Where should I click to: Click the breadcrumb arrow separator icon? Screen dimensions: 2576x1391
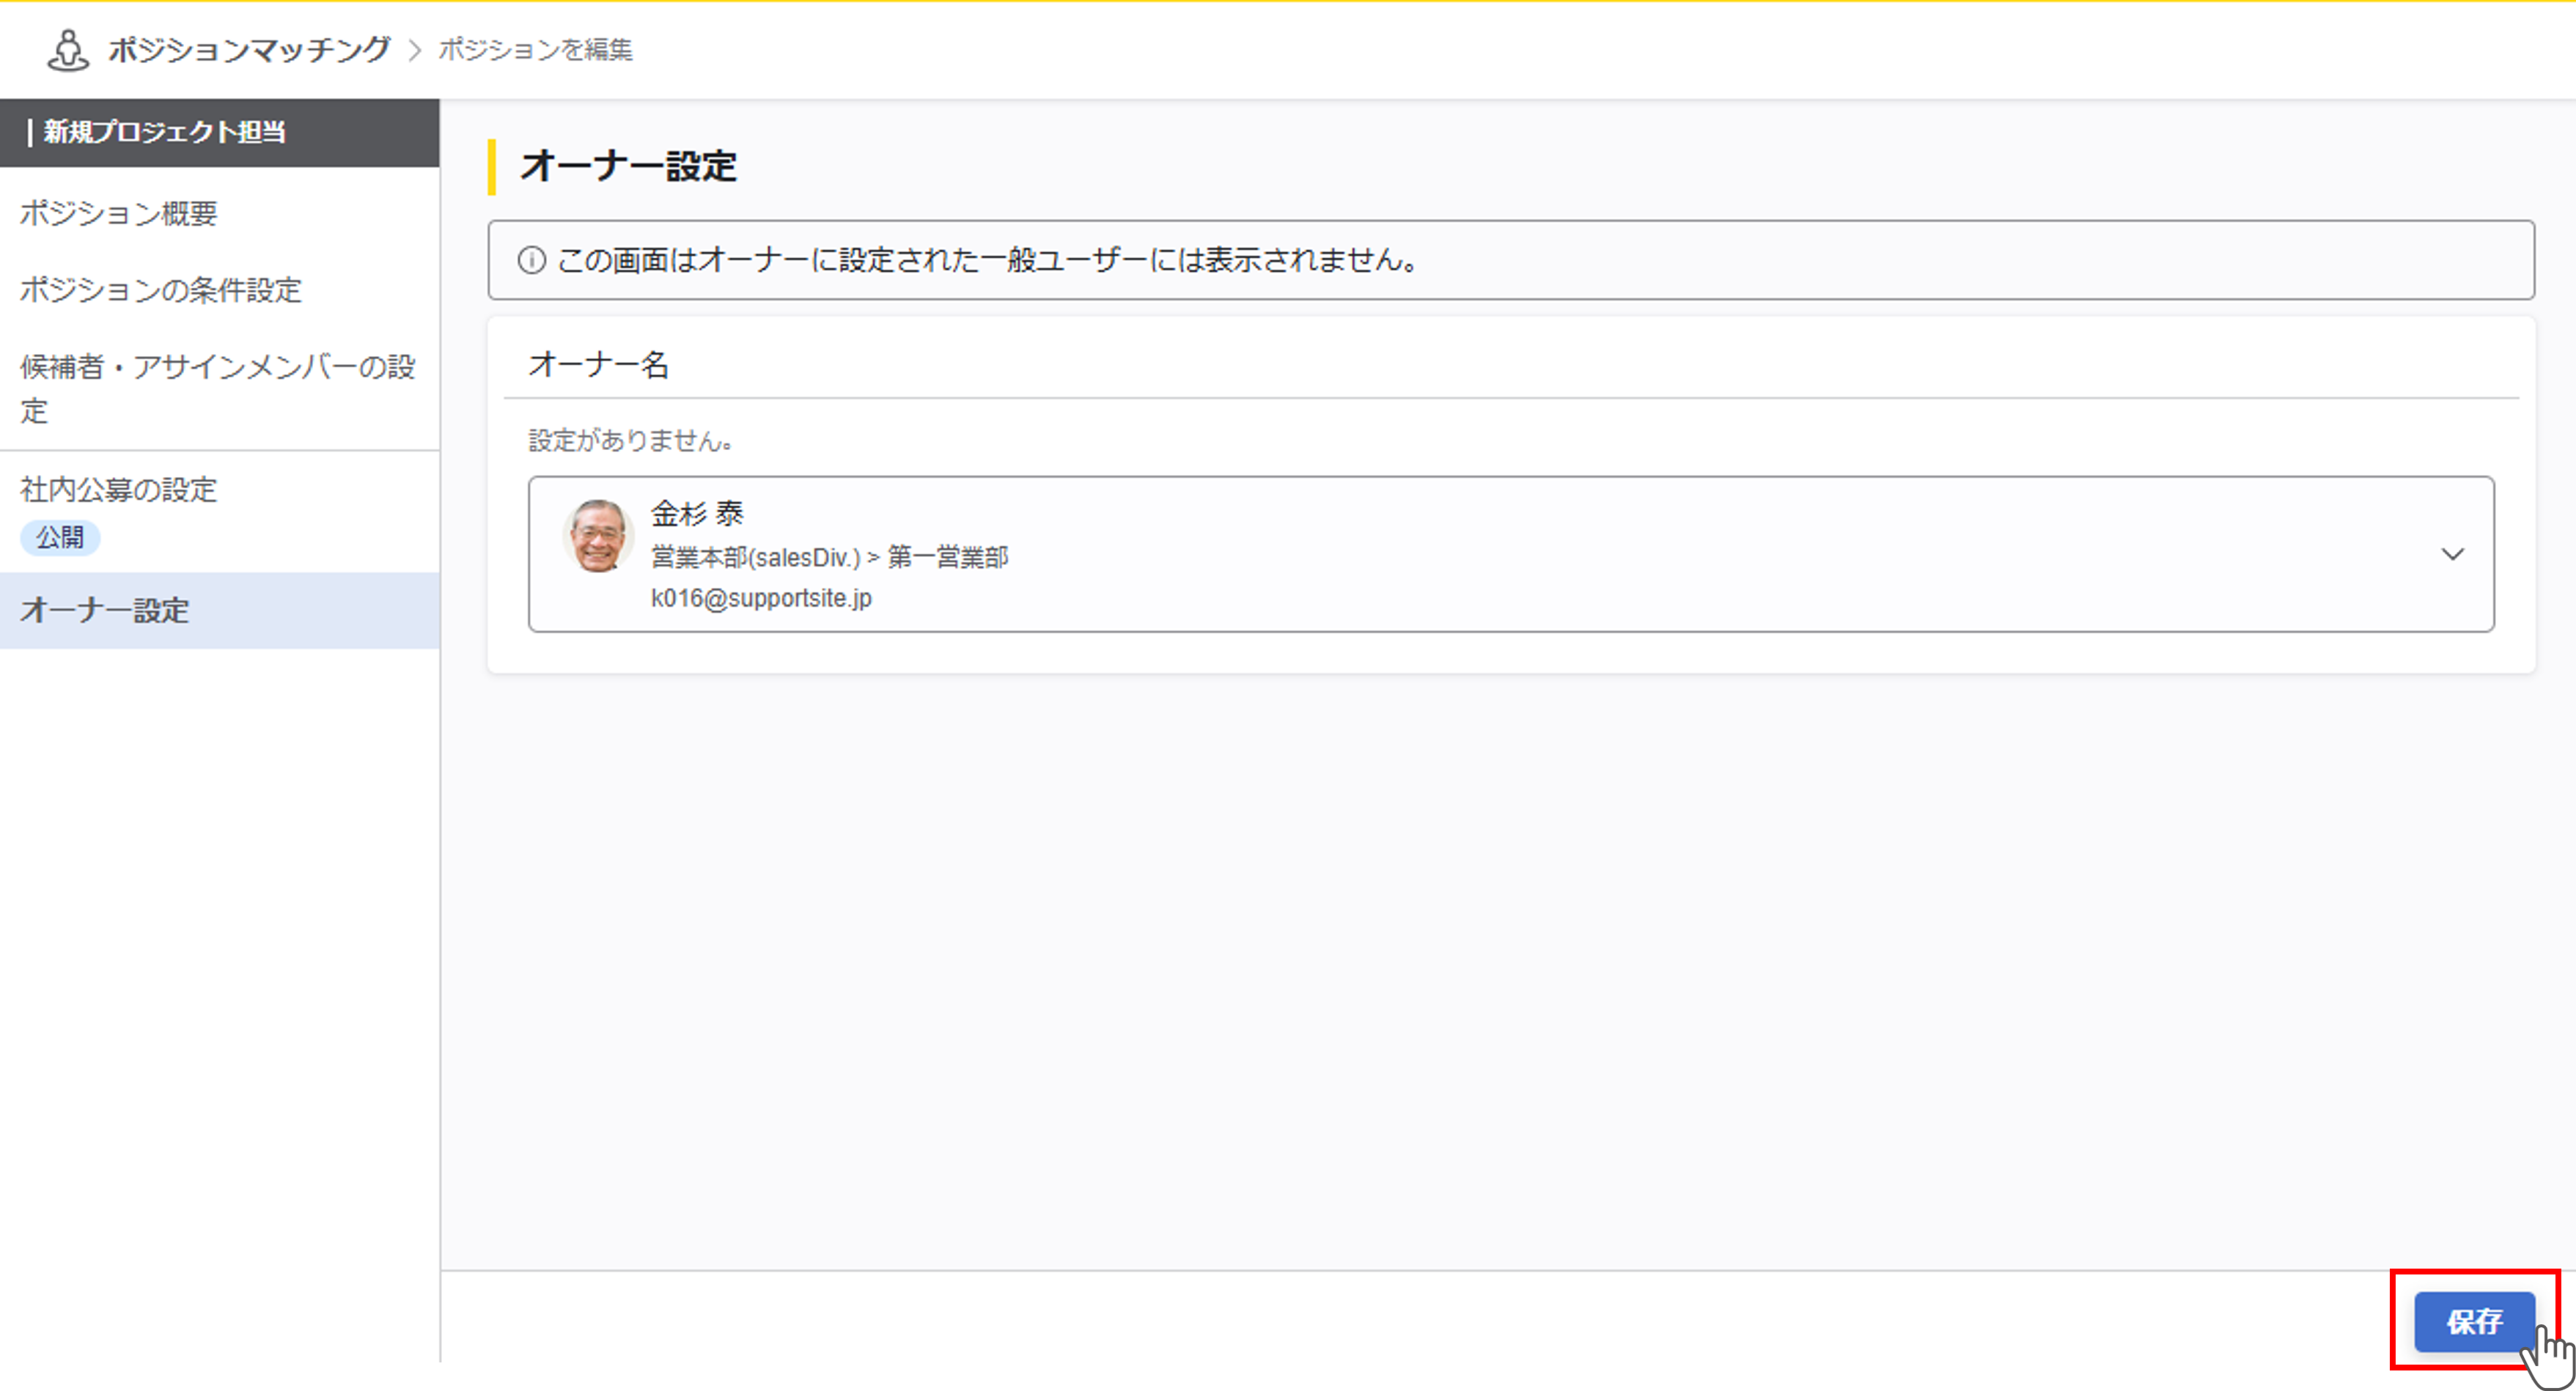tap(415, 50)
